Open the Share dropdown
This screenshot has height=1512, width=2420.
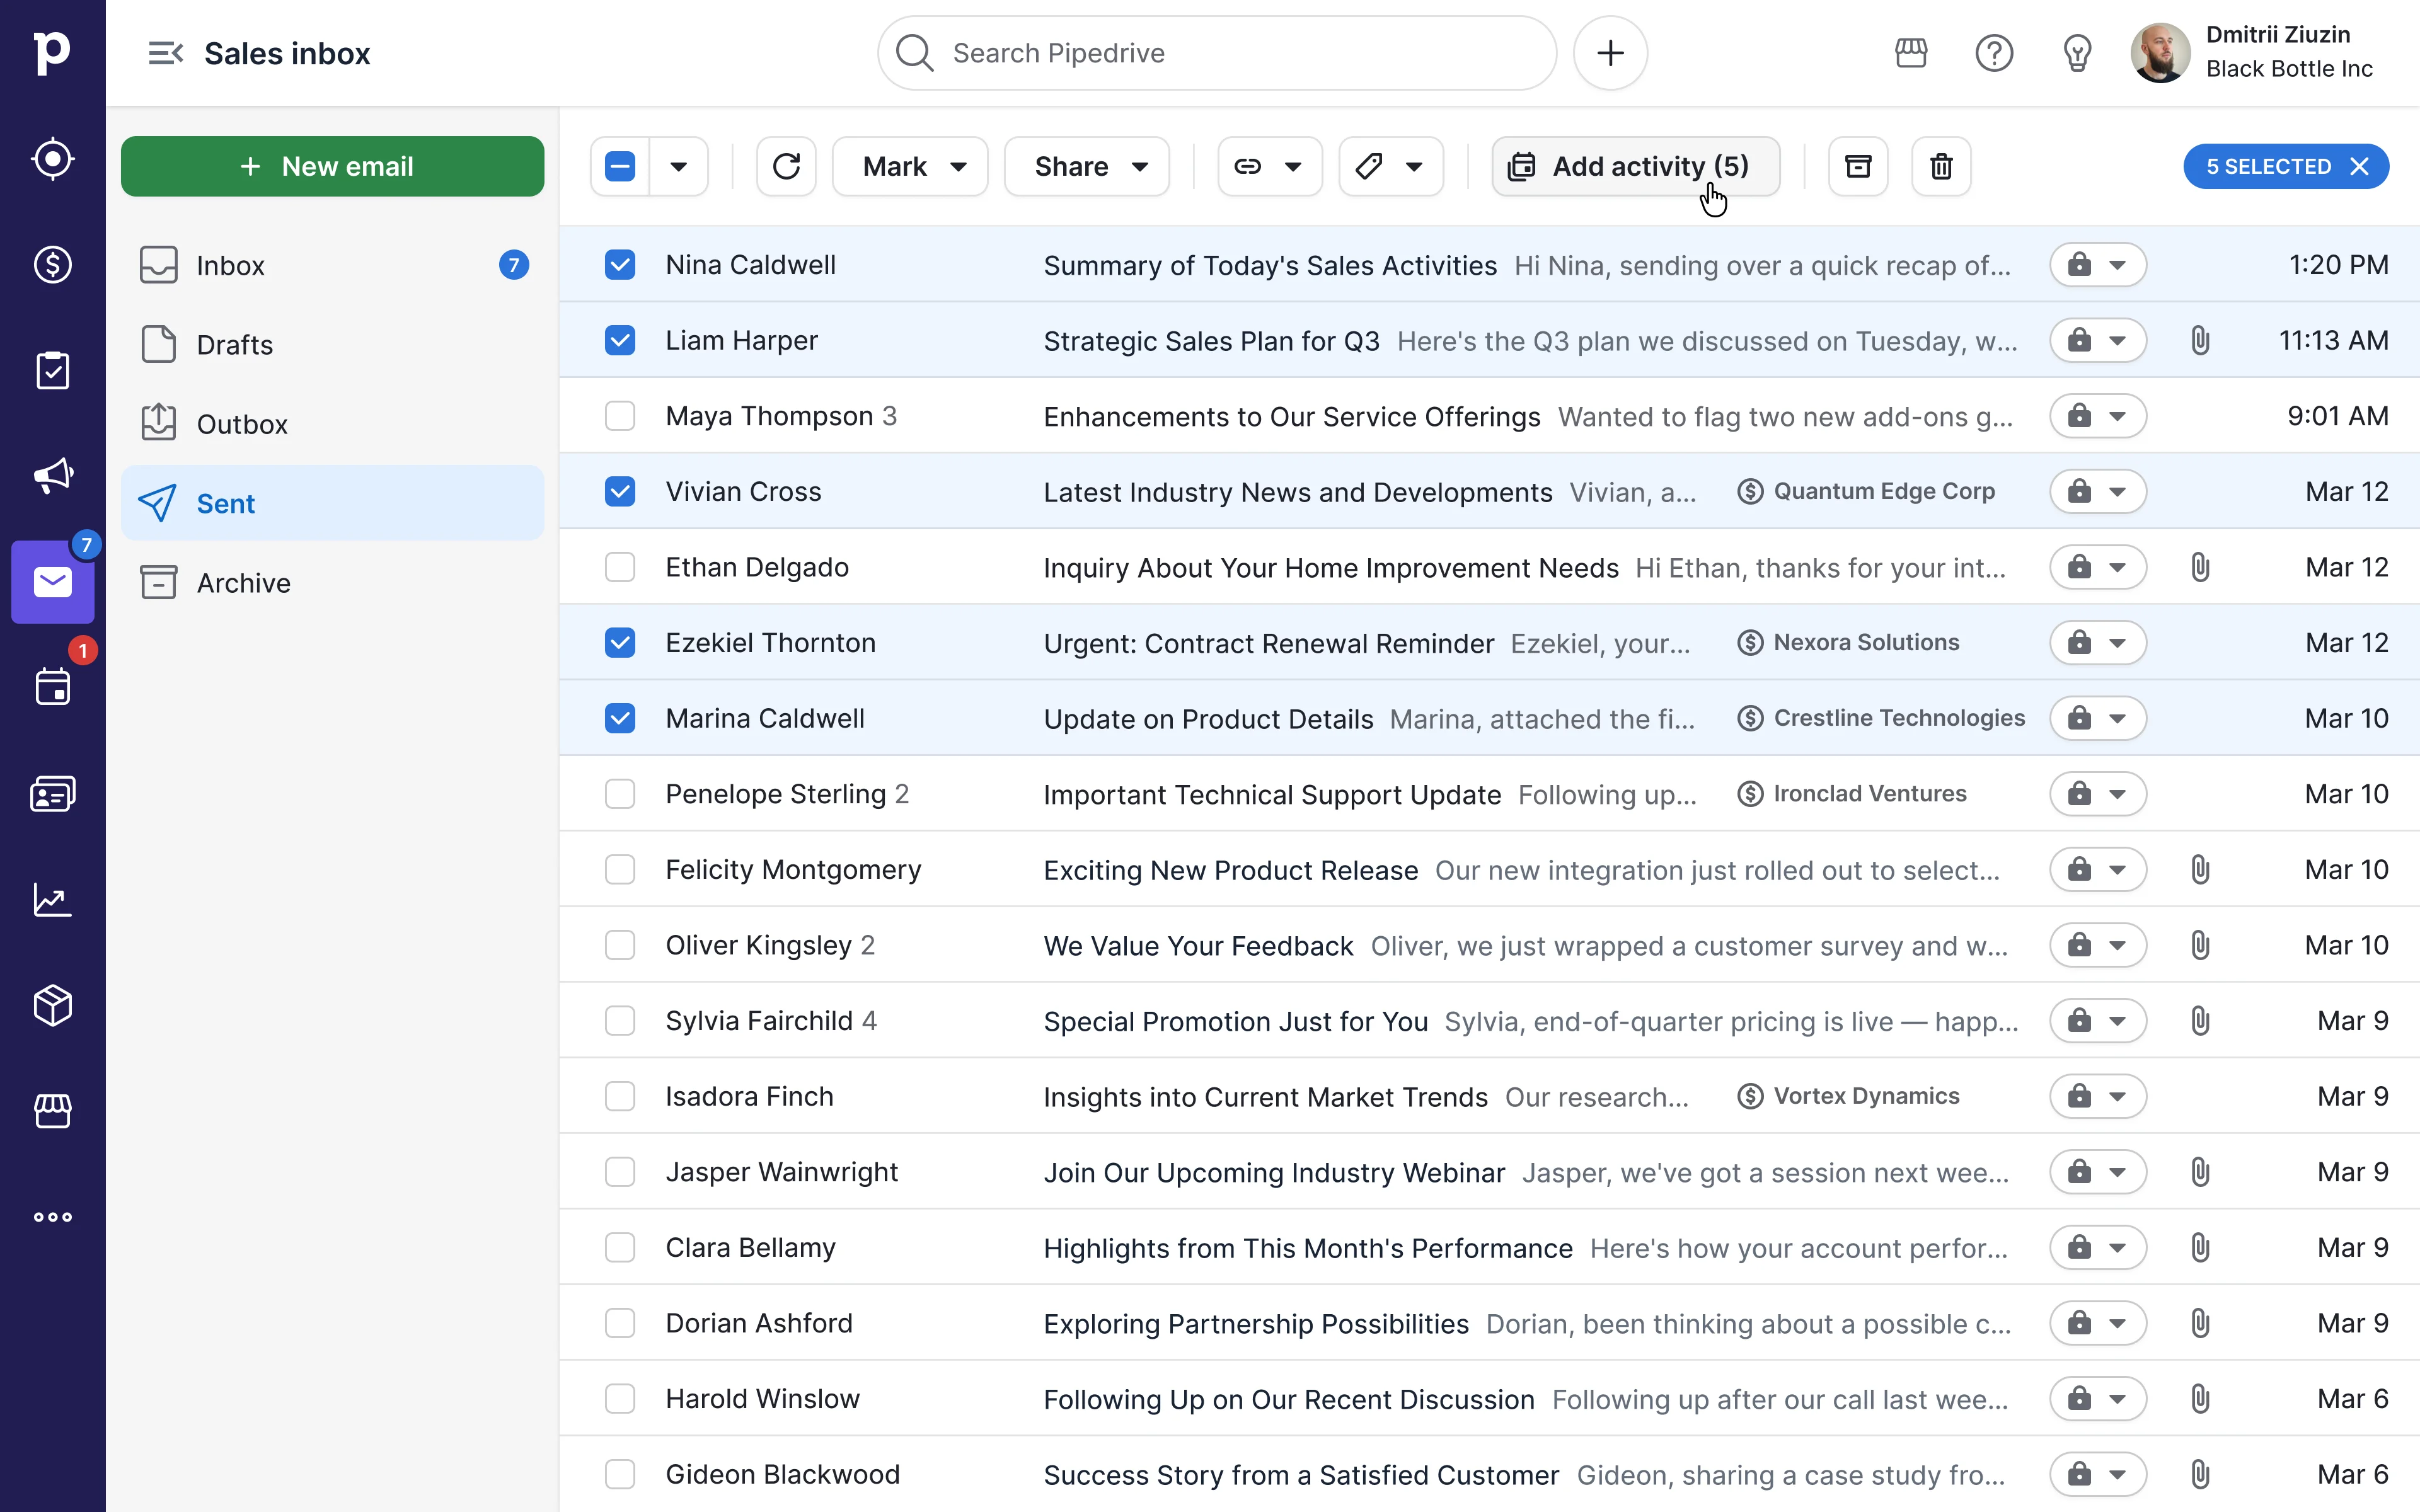[1087, 166]
